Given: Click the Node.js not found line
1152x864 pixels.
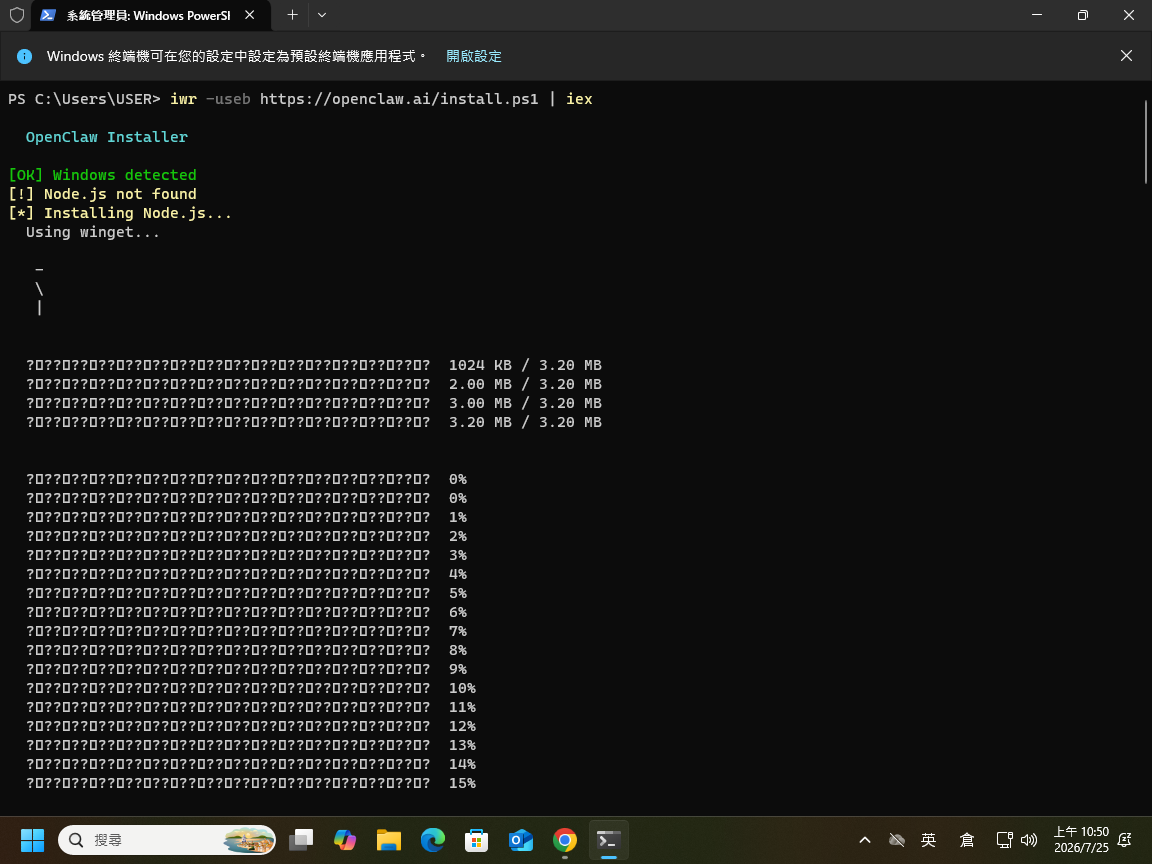Looking at the screenshot, I should [x=102, y=194].
